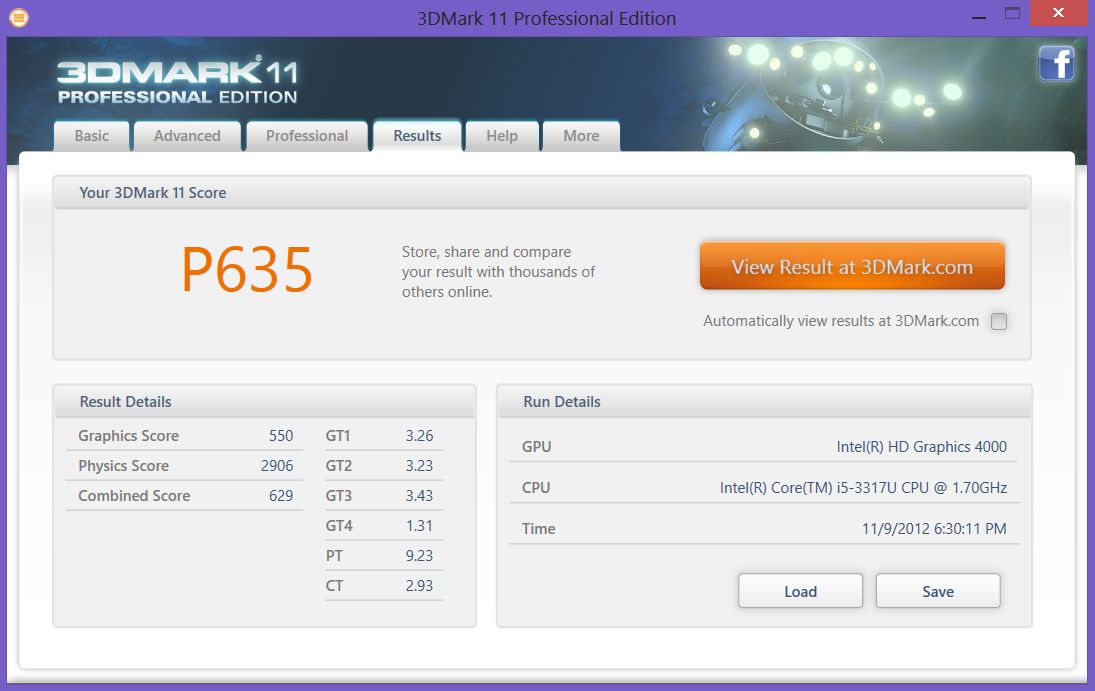The image size is (1095, 691).
Task: Switch to the Advanced tab
Action: coord(187,136)
